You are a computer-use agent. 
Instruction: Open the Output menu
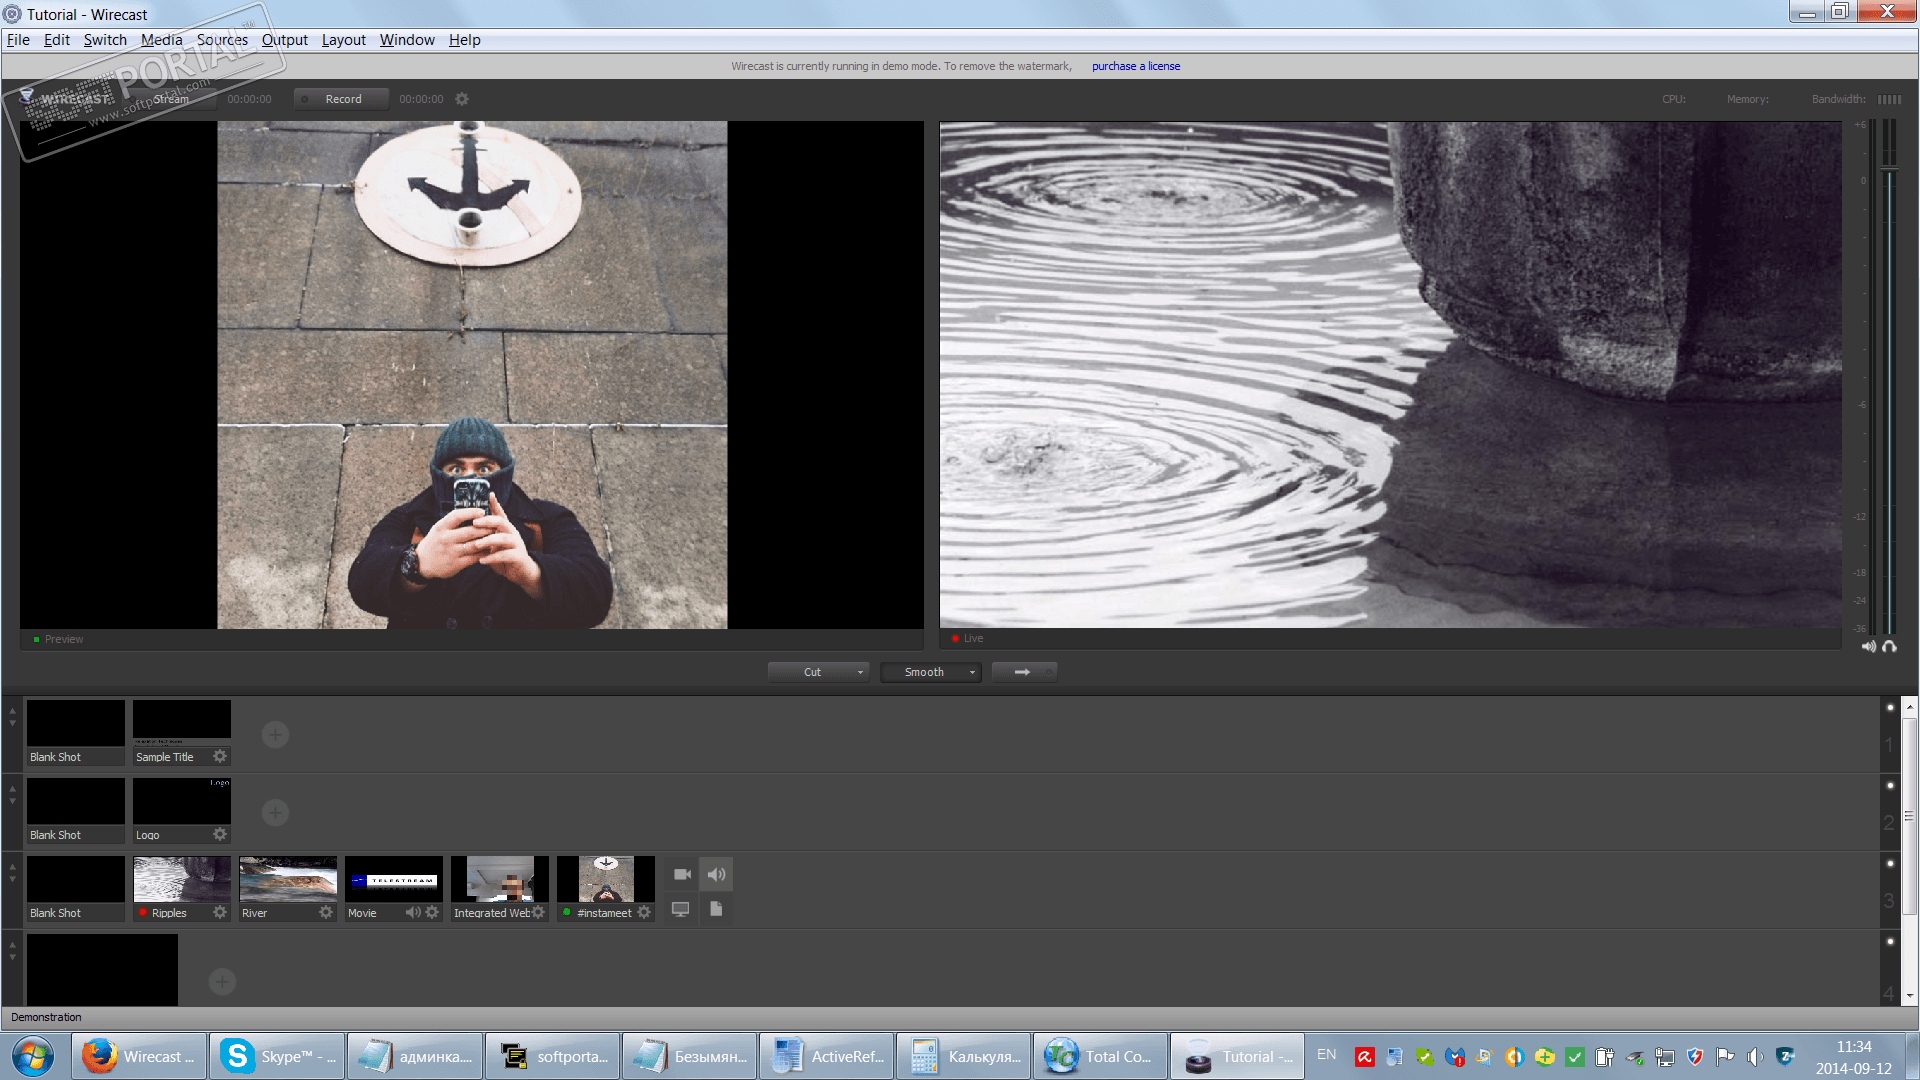tap(284, 40)
